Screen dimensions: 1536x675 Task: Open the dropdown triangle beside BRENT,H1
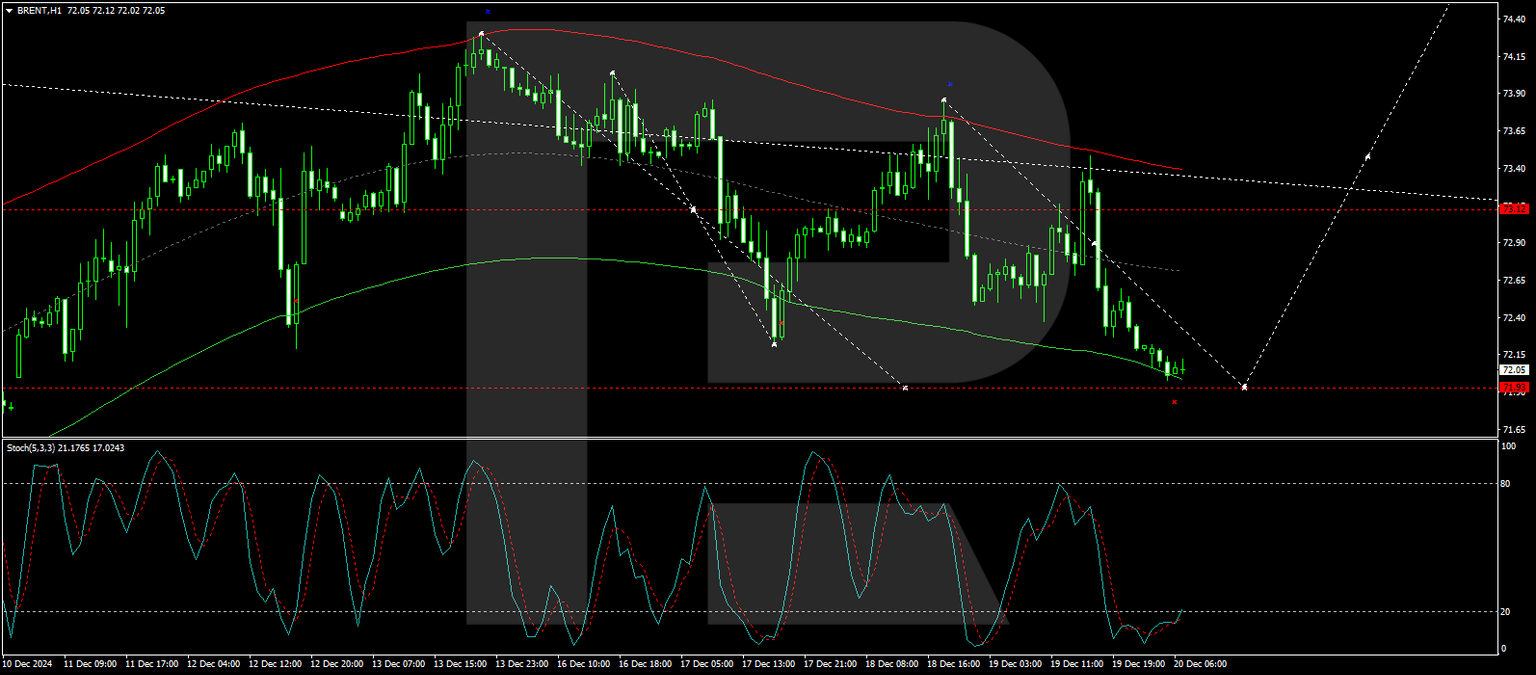coord(9,10)
